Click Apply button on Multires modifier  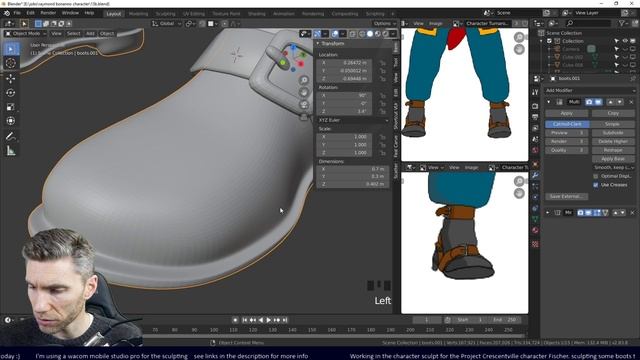(x=567, y=113)
